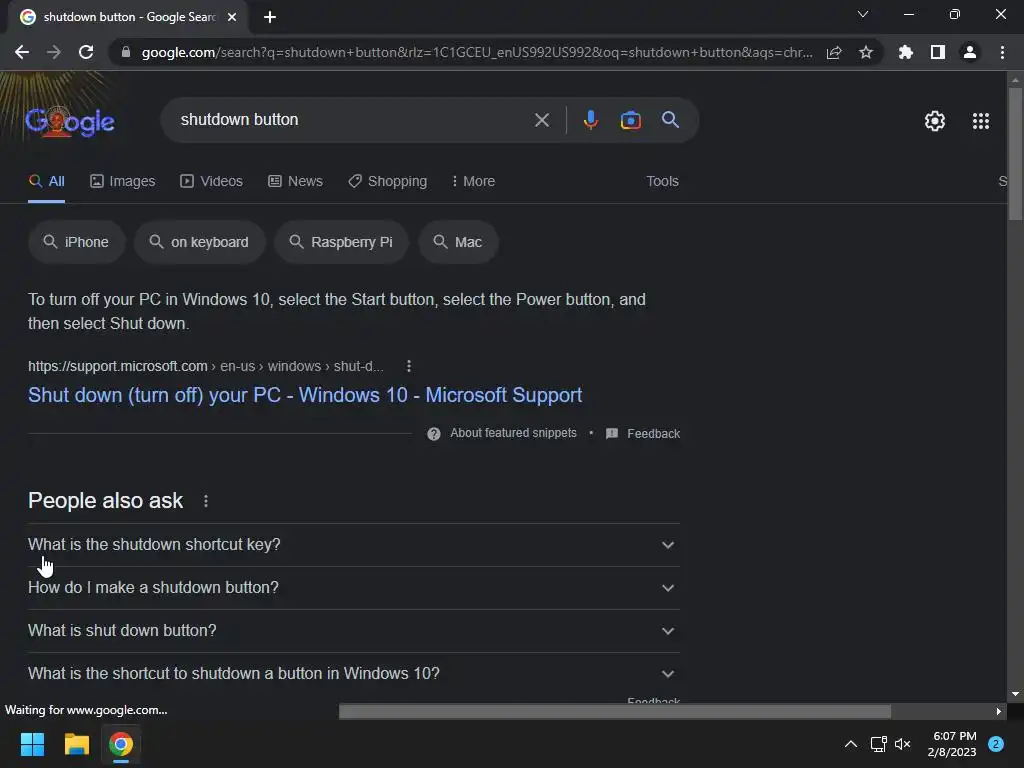Screen dimensions: 1024x768
Task: Open search Tools
Action: coord(662,182)
